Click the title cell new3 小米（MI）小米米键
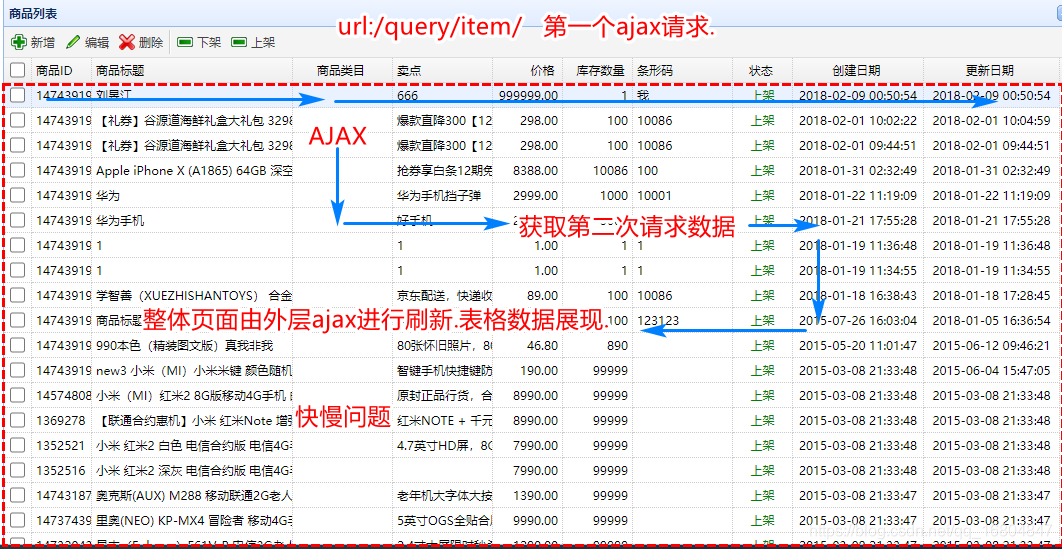The image size is (1062, 549). pyautogui.click(x=194, y=371)
